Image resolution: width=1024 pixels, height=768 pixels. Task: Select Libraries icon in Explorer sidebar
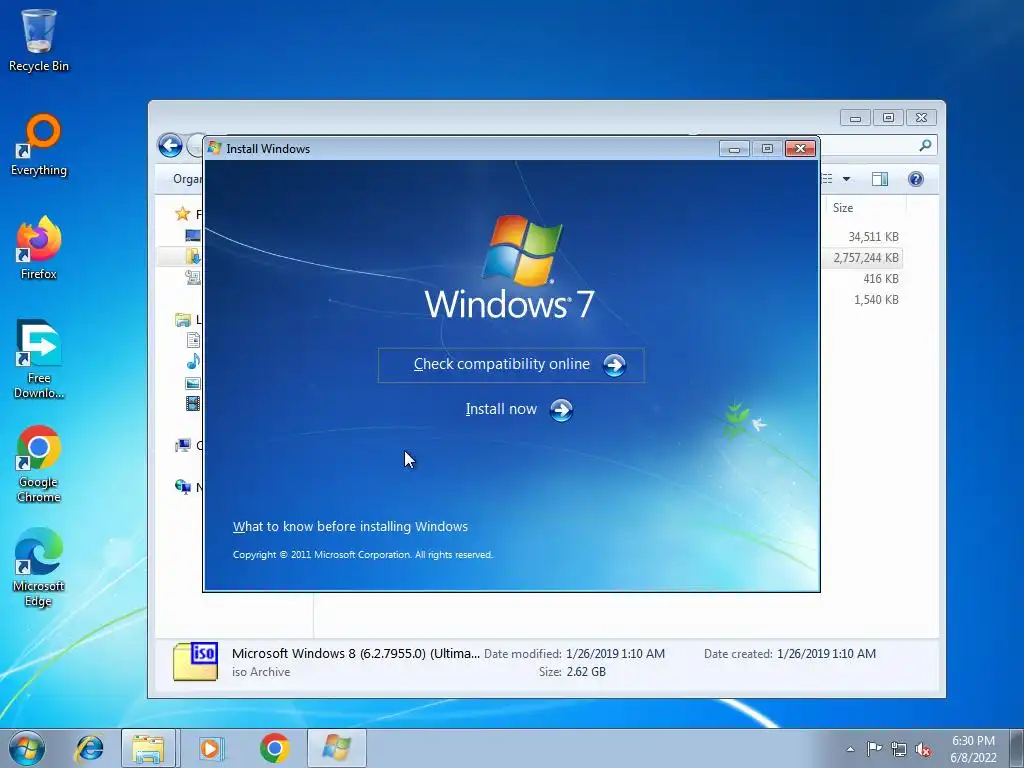pyautogui.click(x=183, y=319)
